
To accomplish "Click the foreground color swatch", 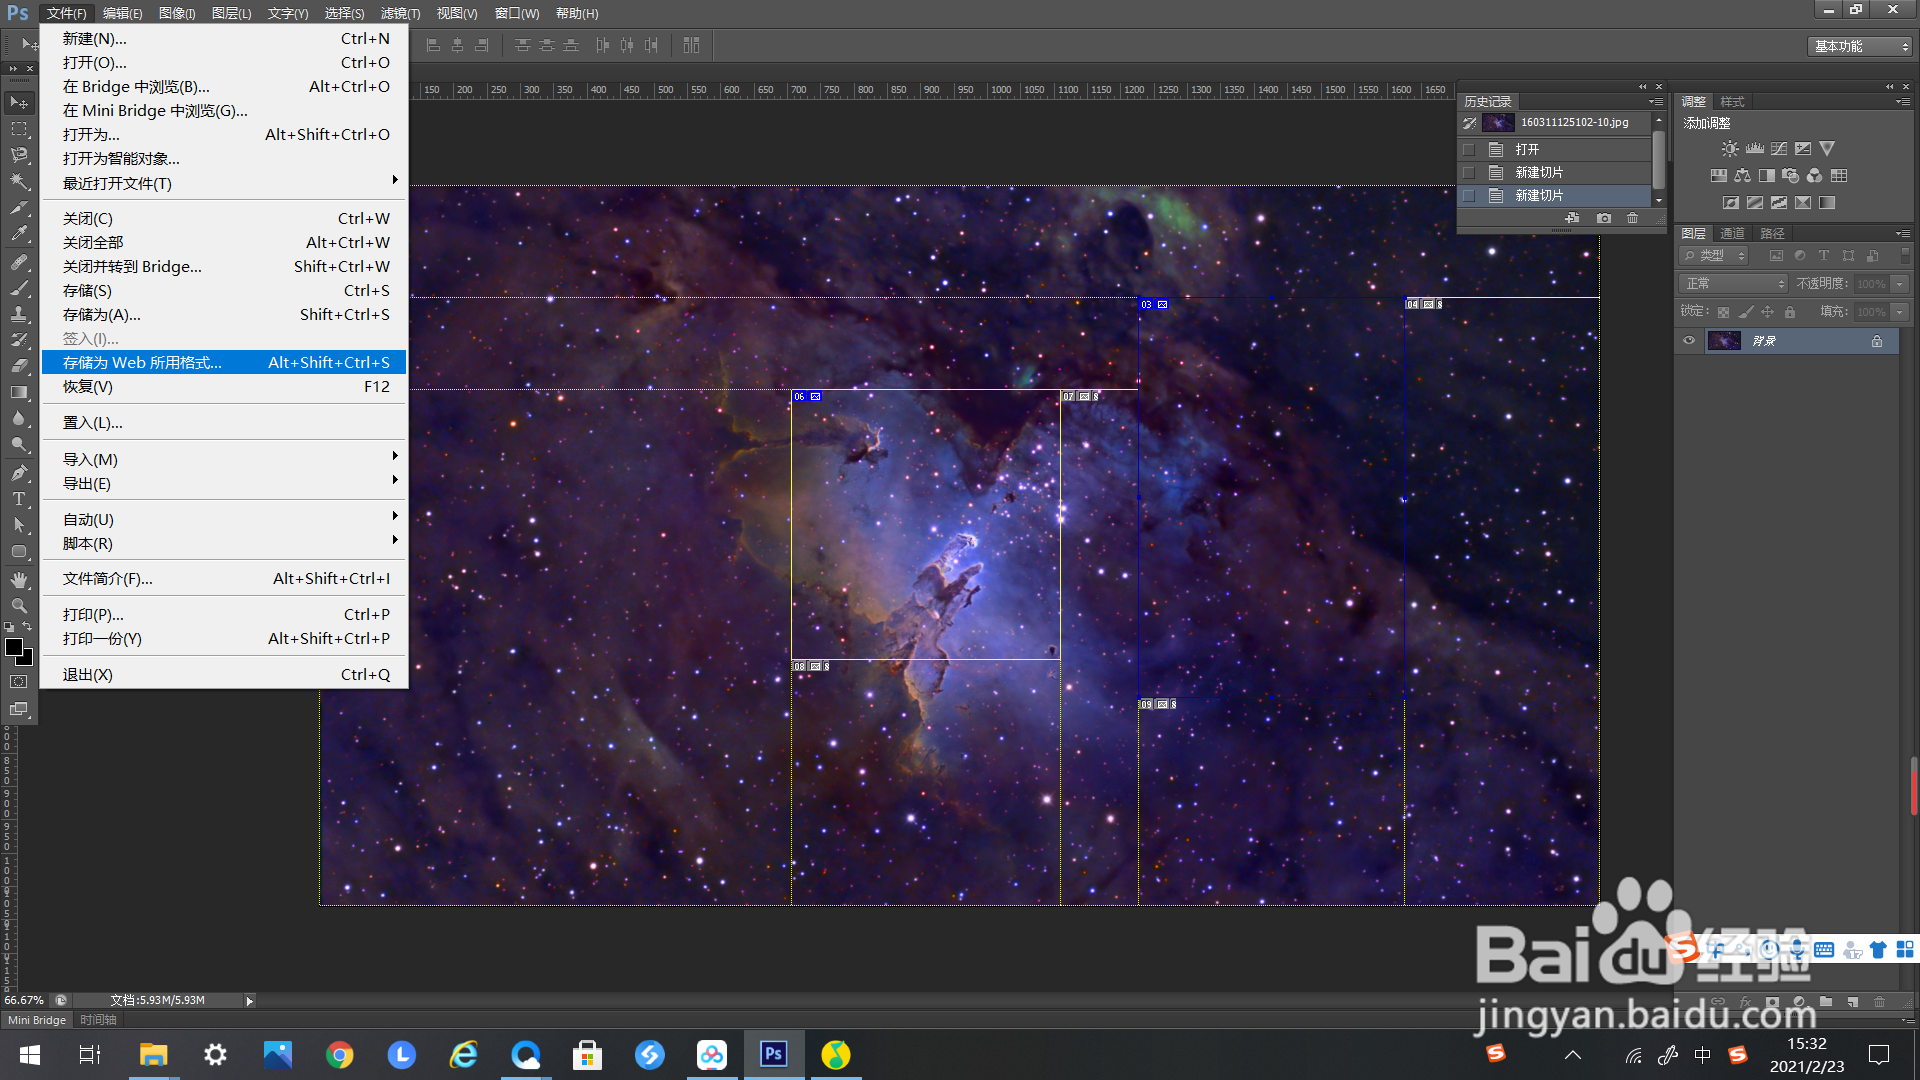I will point(14,648).
